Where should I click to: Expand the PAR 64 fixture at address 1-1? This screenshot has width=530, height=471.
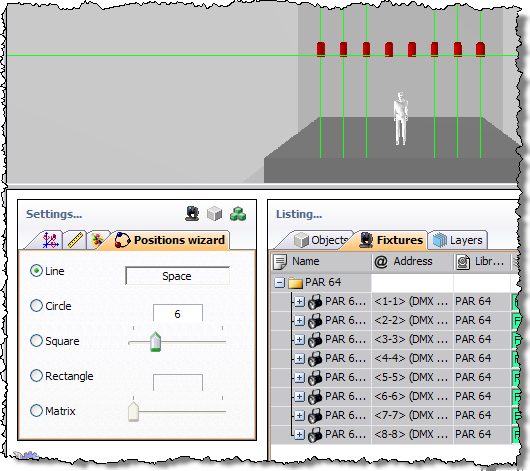tap(299, 301)
